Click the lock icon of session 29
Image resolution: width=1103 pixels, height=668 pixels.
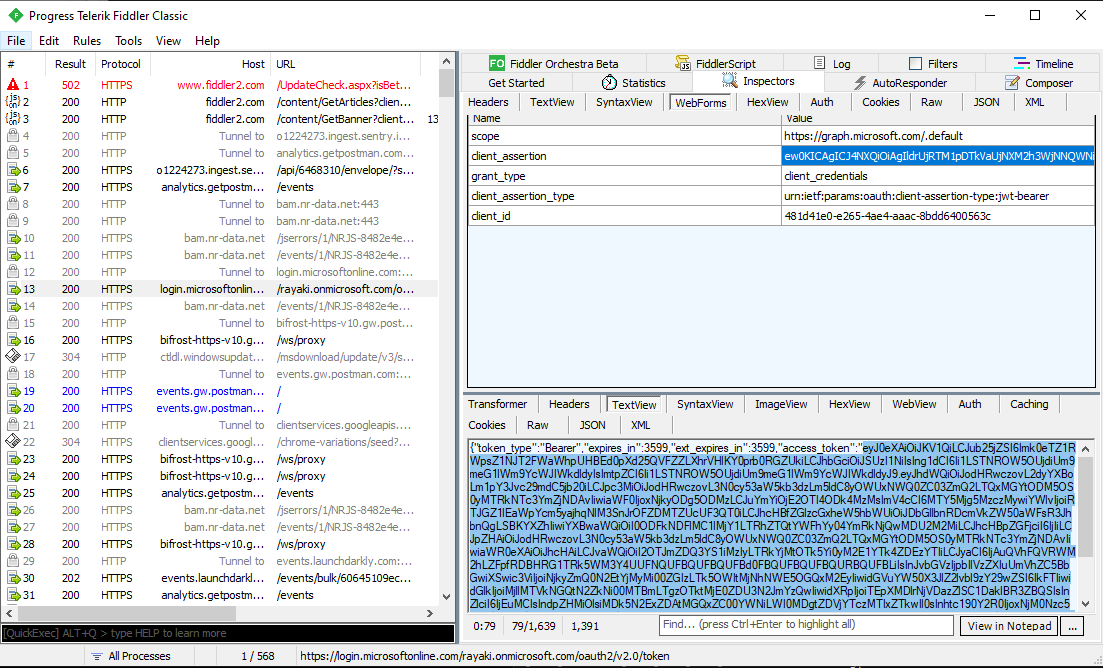(13, 561)
